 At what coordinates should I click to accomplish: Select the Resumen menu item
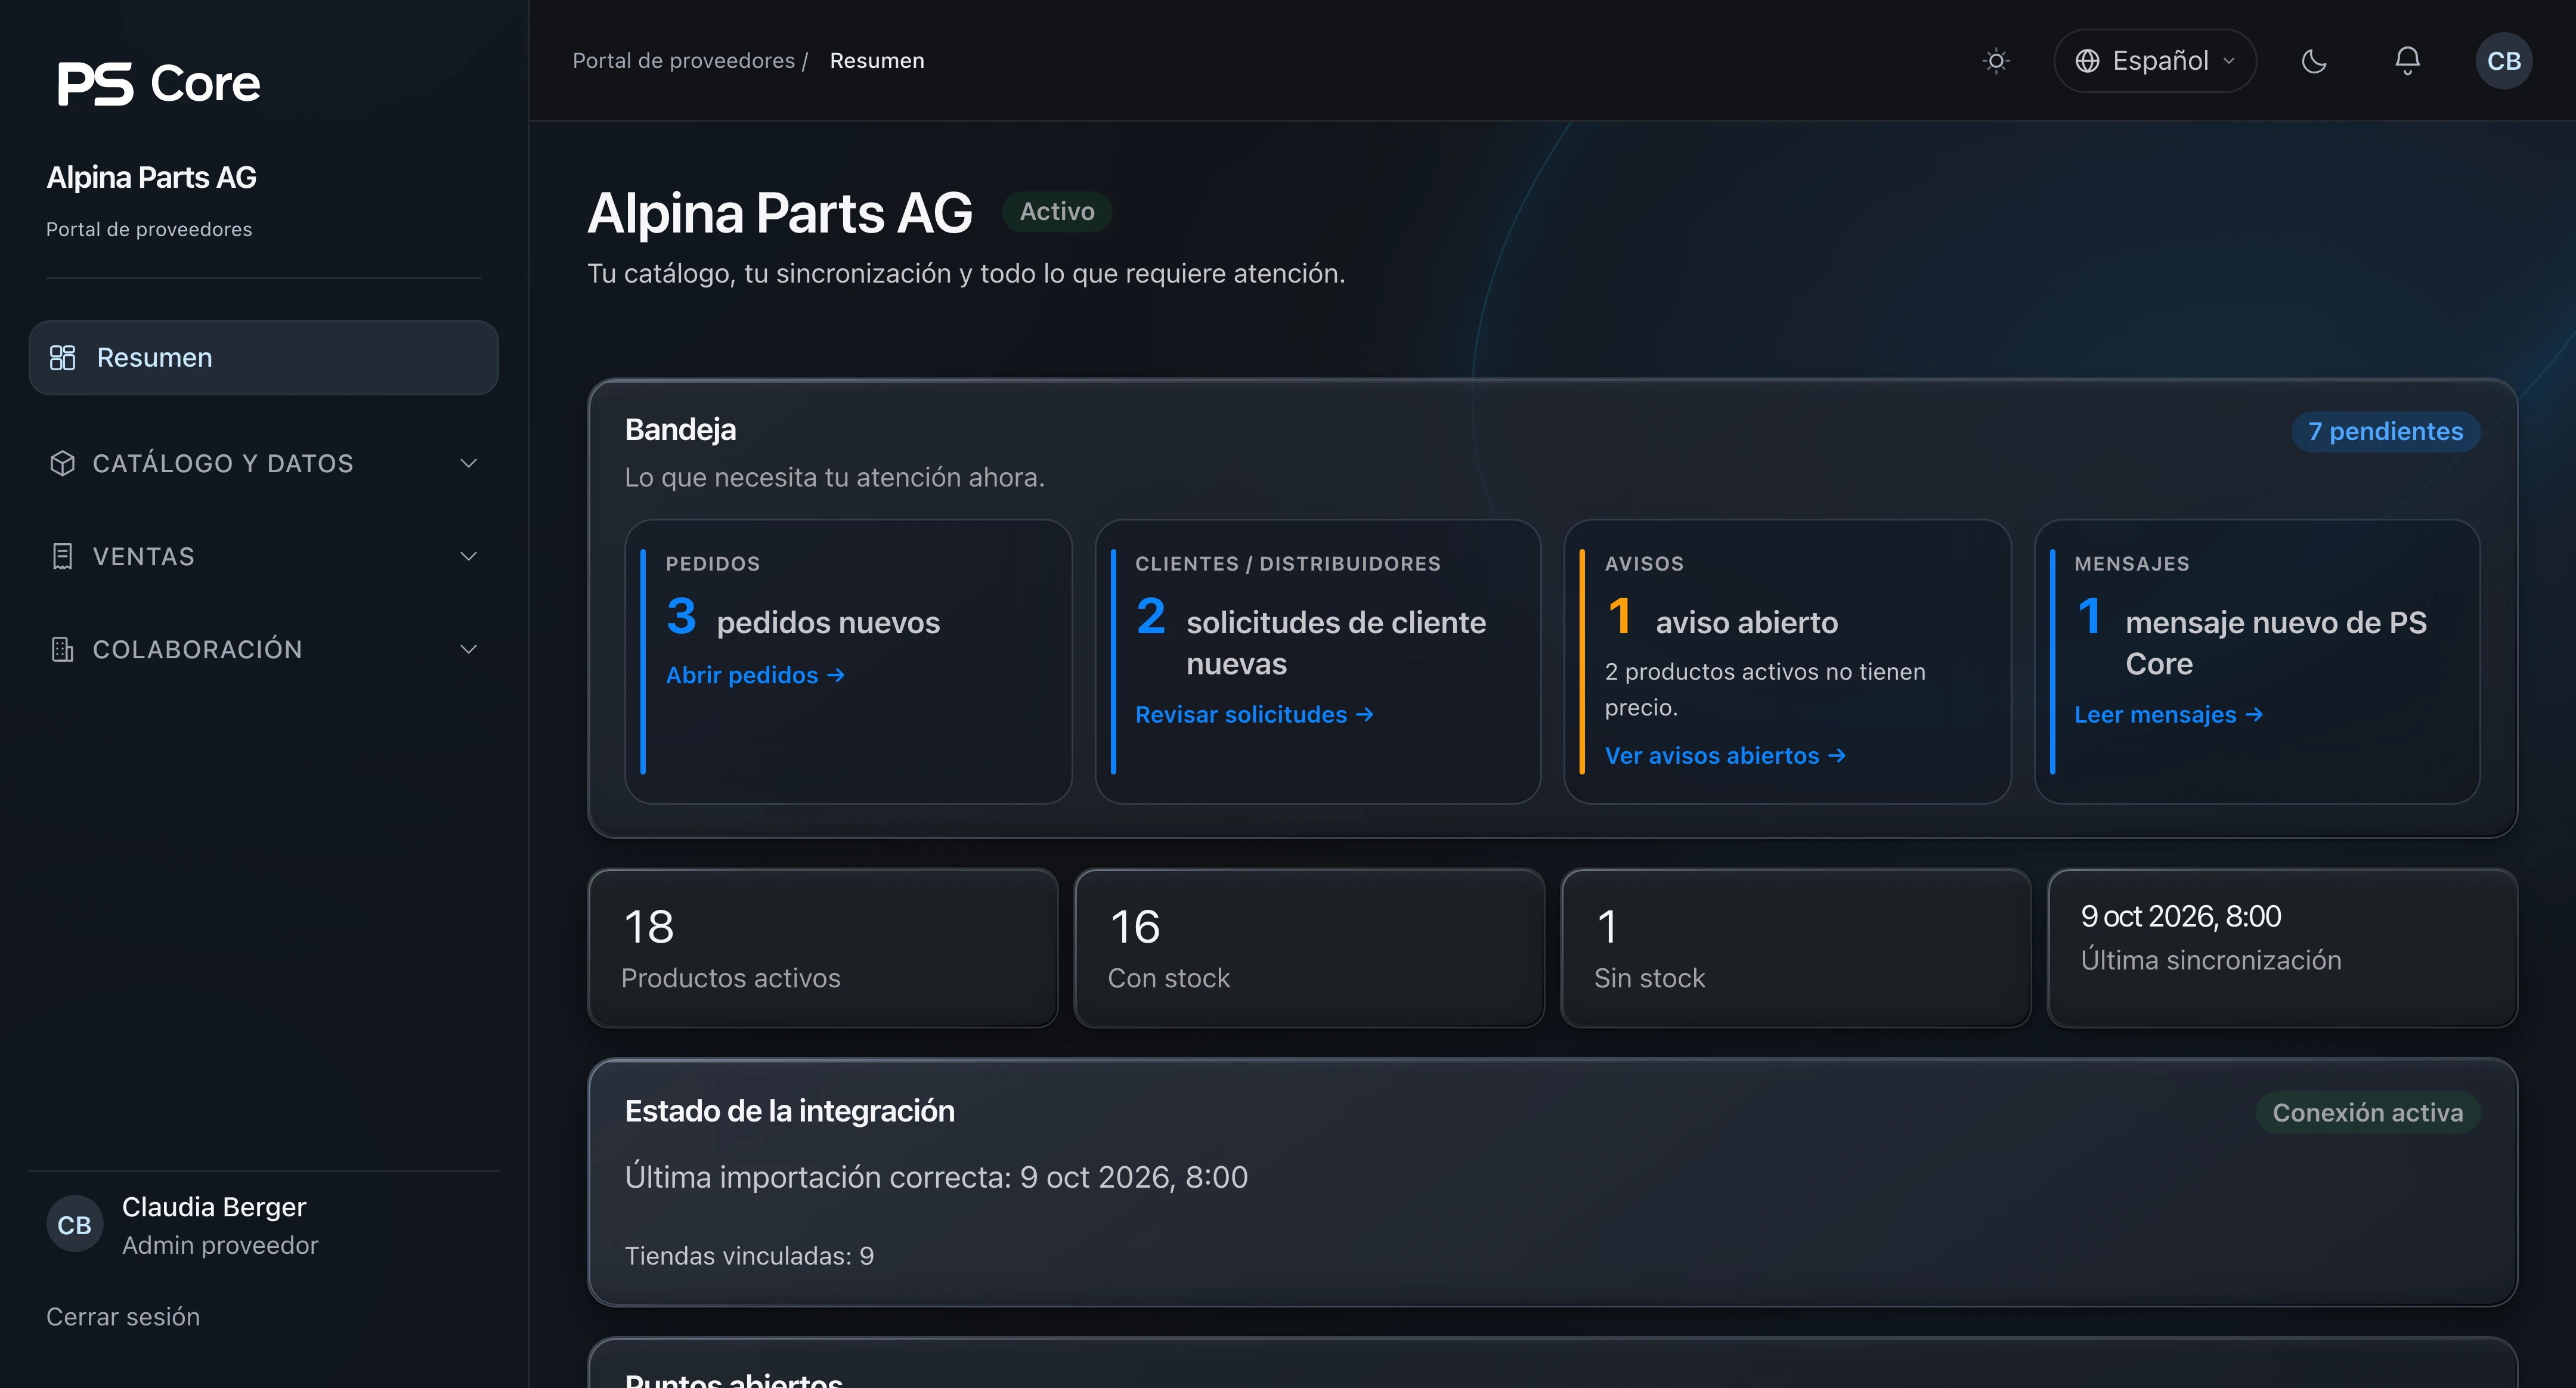pos(263,357)
